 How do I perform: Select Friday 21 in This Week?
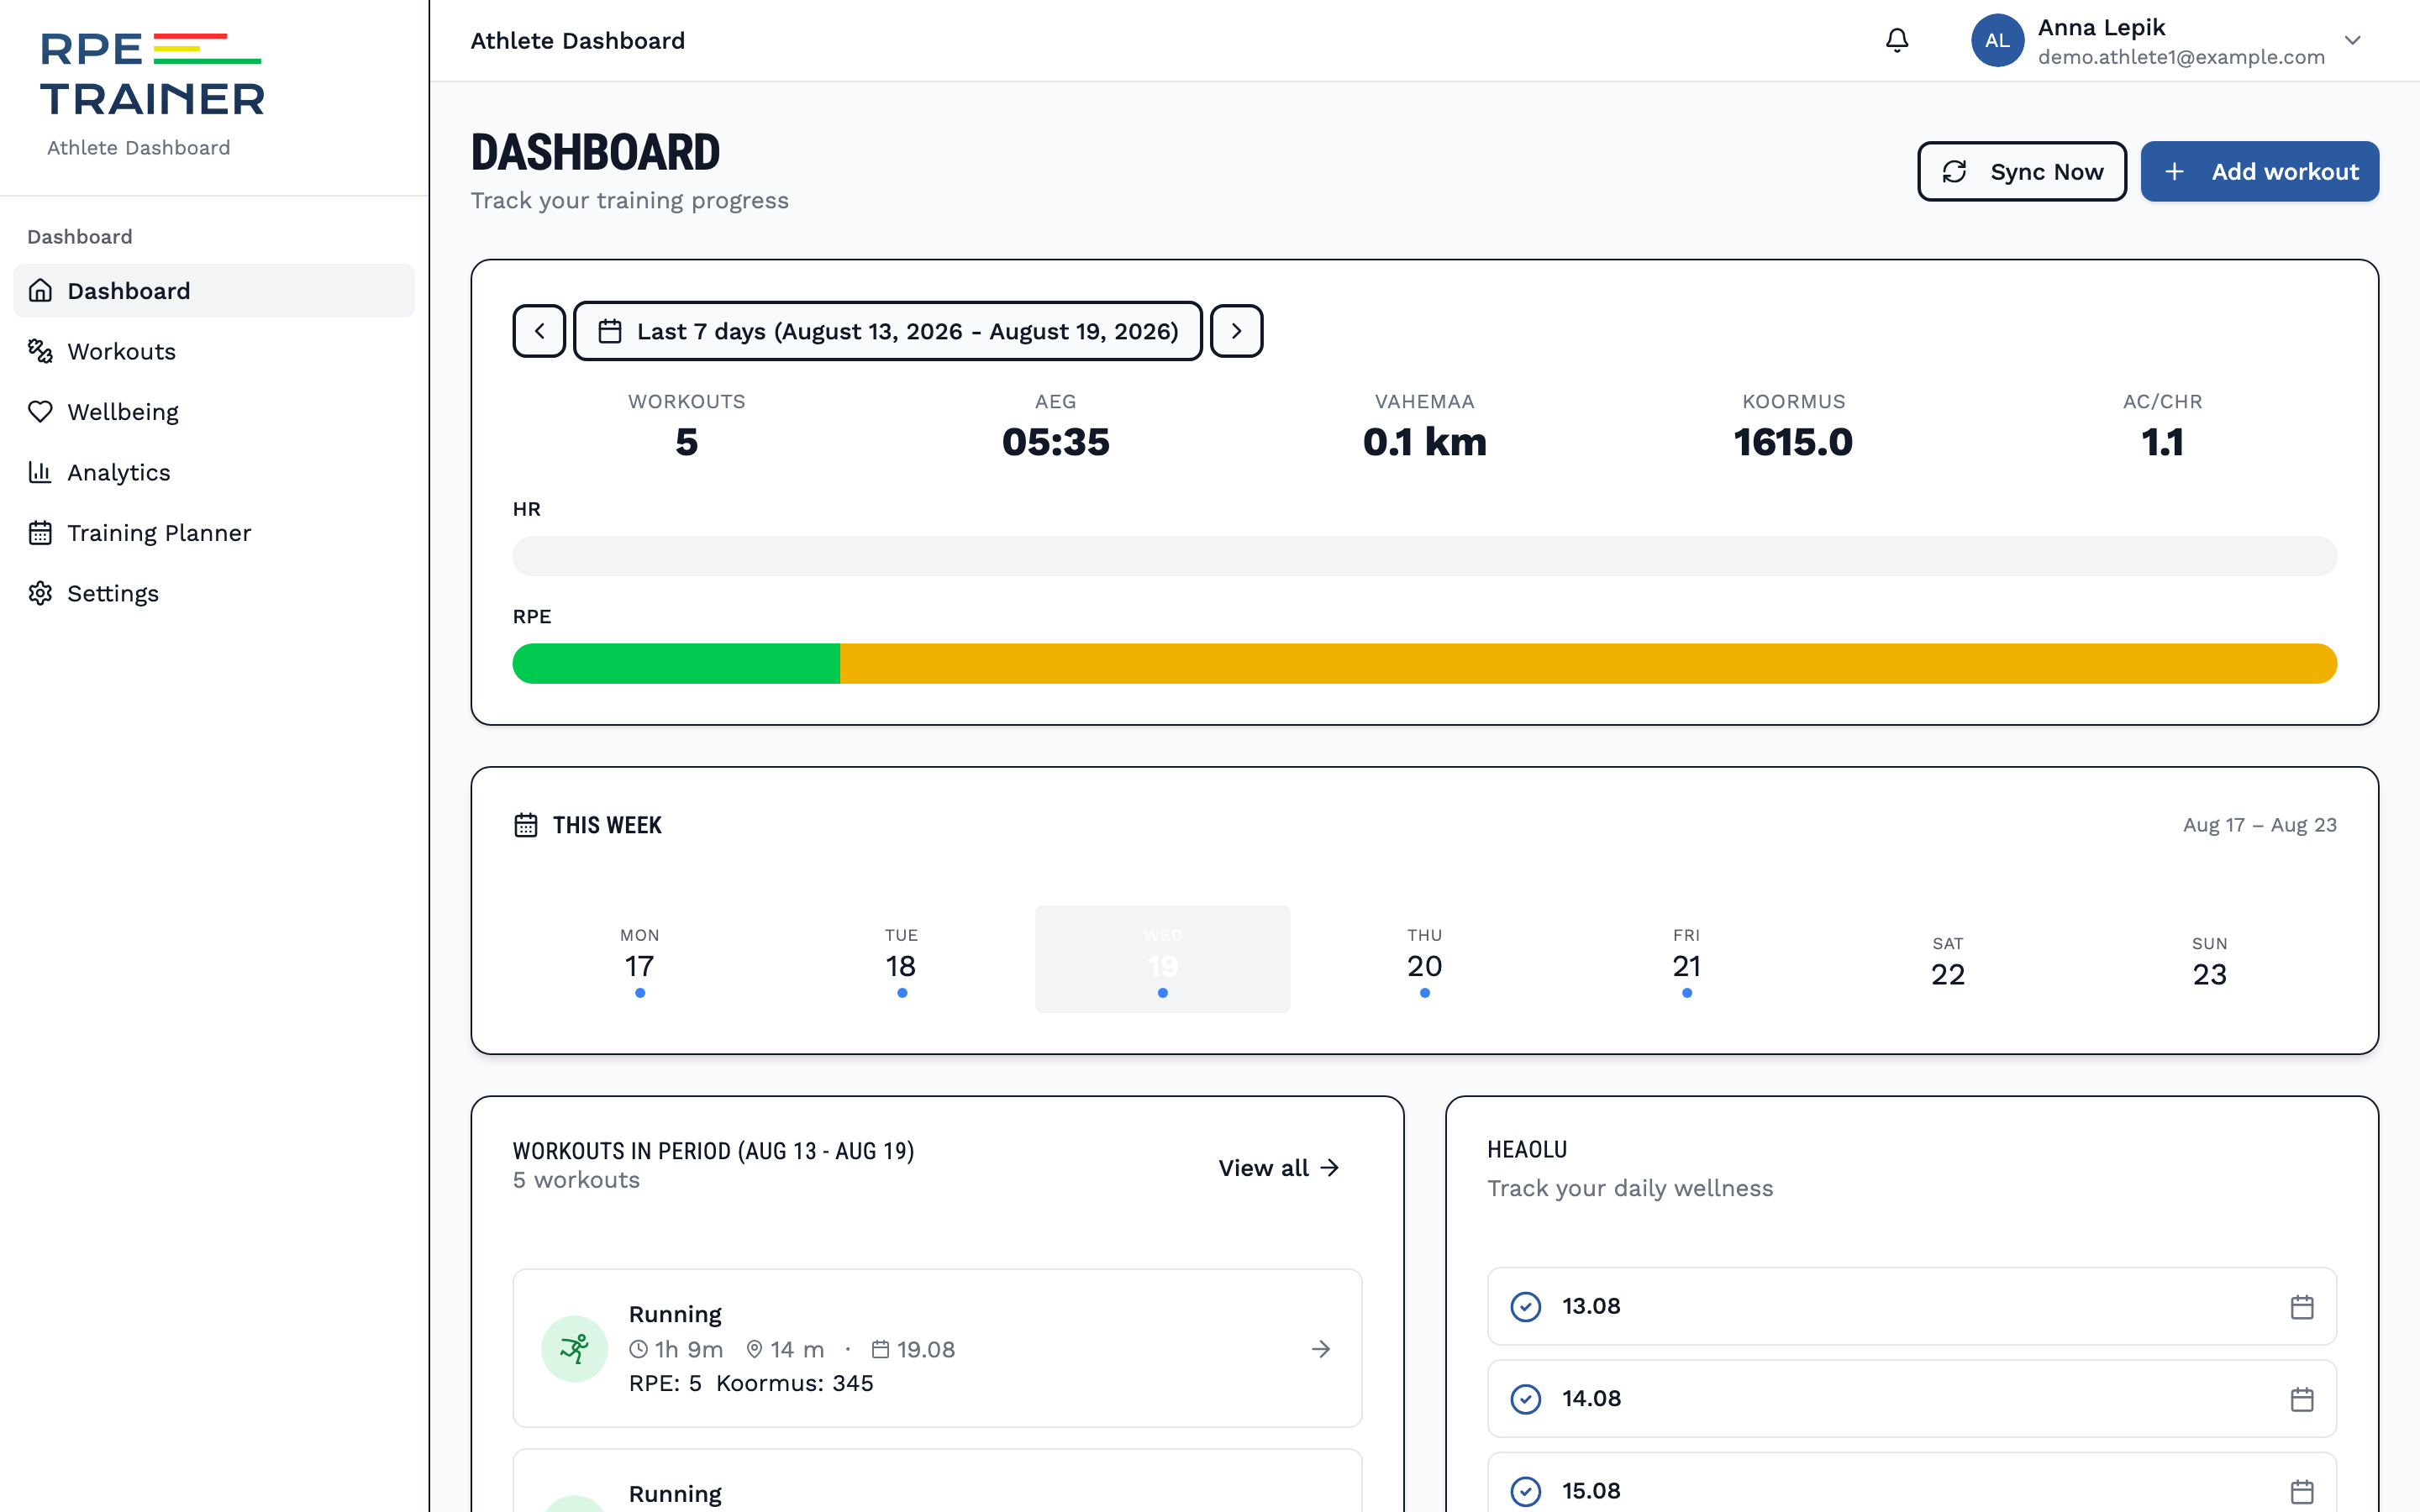click(1686, 959)
